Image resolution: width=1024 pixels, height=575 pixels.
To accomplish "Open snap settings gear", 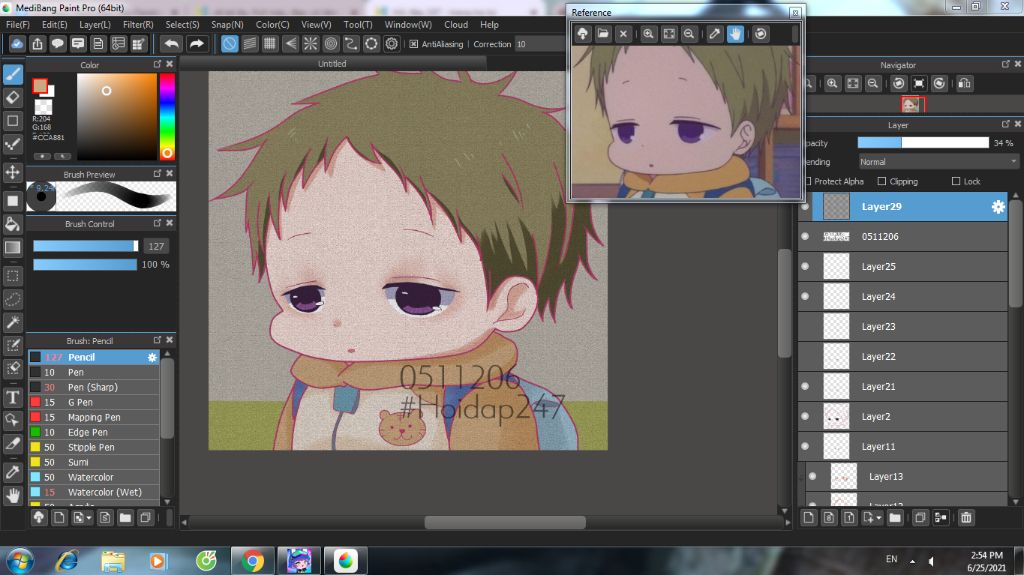I will [x=391, y=44].
